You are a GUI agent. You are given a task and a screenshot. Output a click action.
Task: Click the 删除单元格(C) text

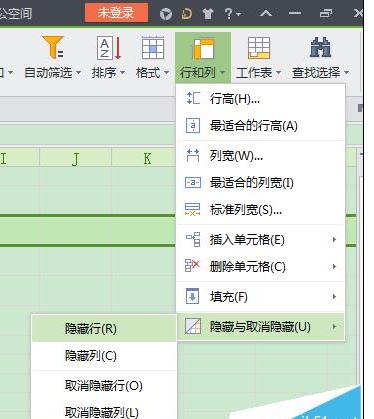tap(248, 267)
